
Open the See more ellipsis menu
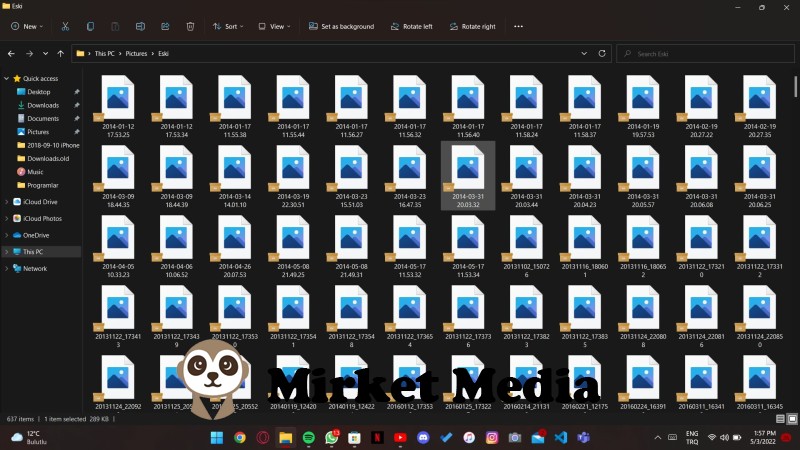coord(518,26)
